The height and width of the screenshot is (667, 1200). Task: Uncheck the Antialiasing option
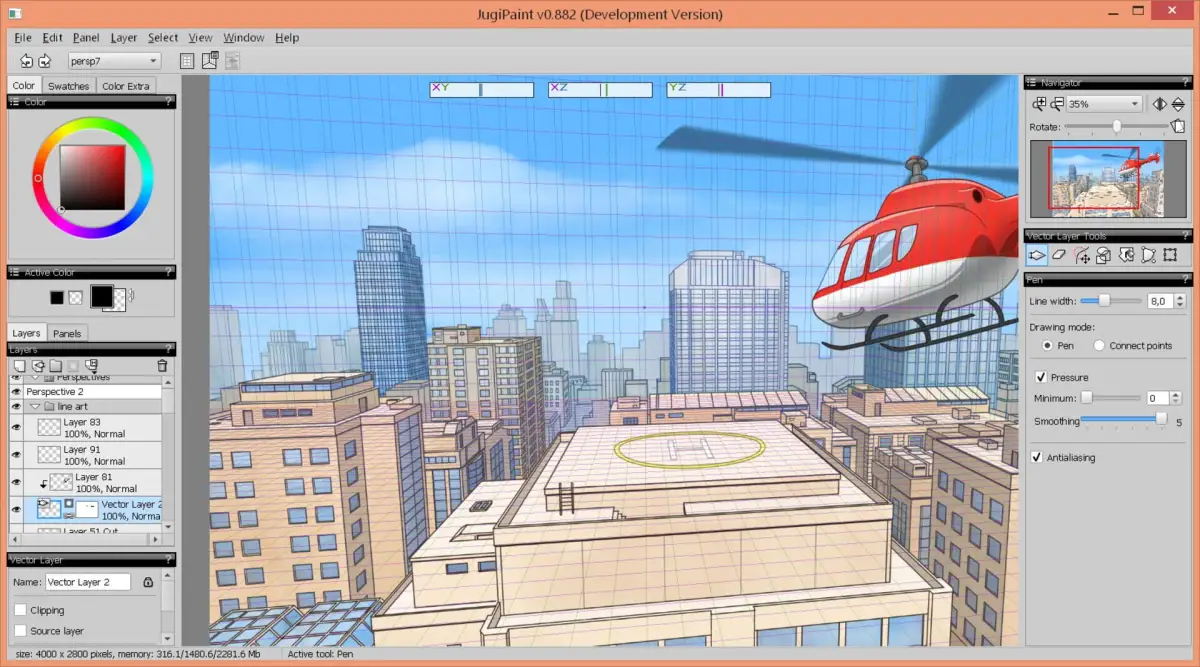click(x=1037, y=457)
